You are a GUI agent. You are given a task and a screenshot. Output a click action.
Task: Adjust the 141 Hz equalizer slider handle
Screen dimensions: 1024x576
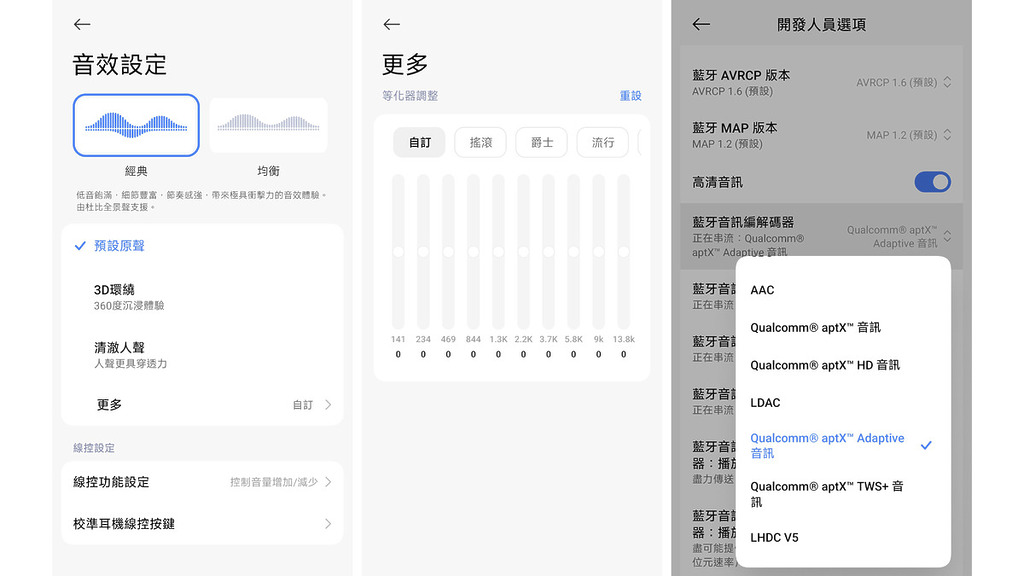[x=398, y=251]
